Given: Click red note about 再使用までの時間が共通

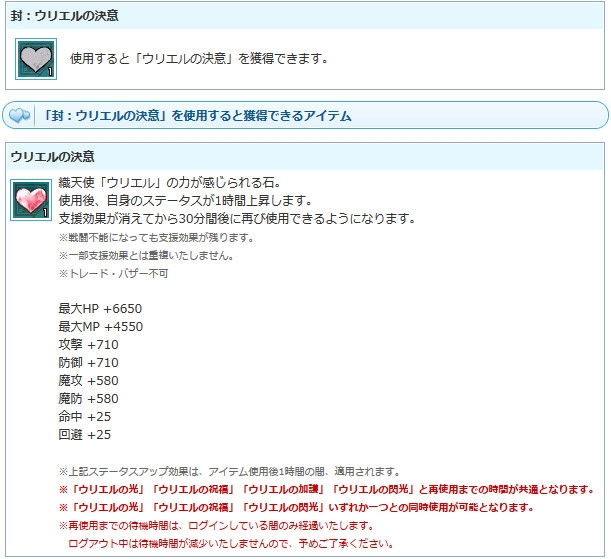Looking at the screenshot, I should (x=327, y=490).
